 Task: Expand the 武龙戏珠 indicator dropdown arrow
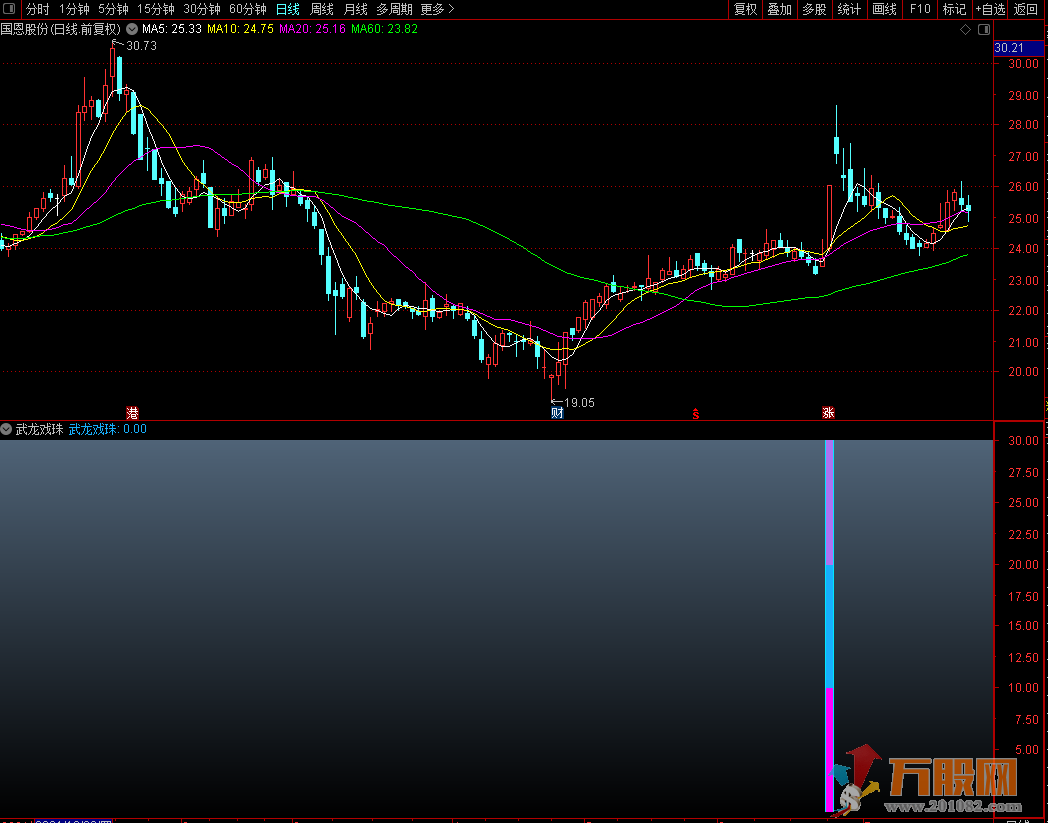6,429
